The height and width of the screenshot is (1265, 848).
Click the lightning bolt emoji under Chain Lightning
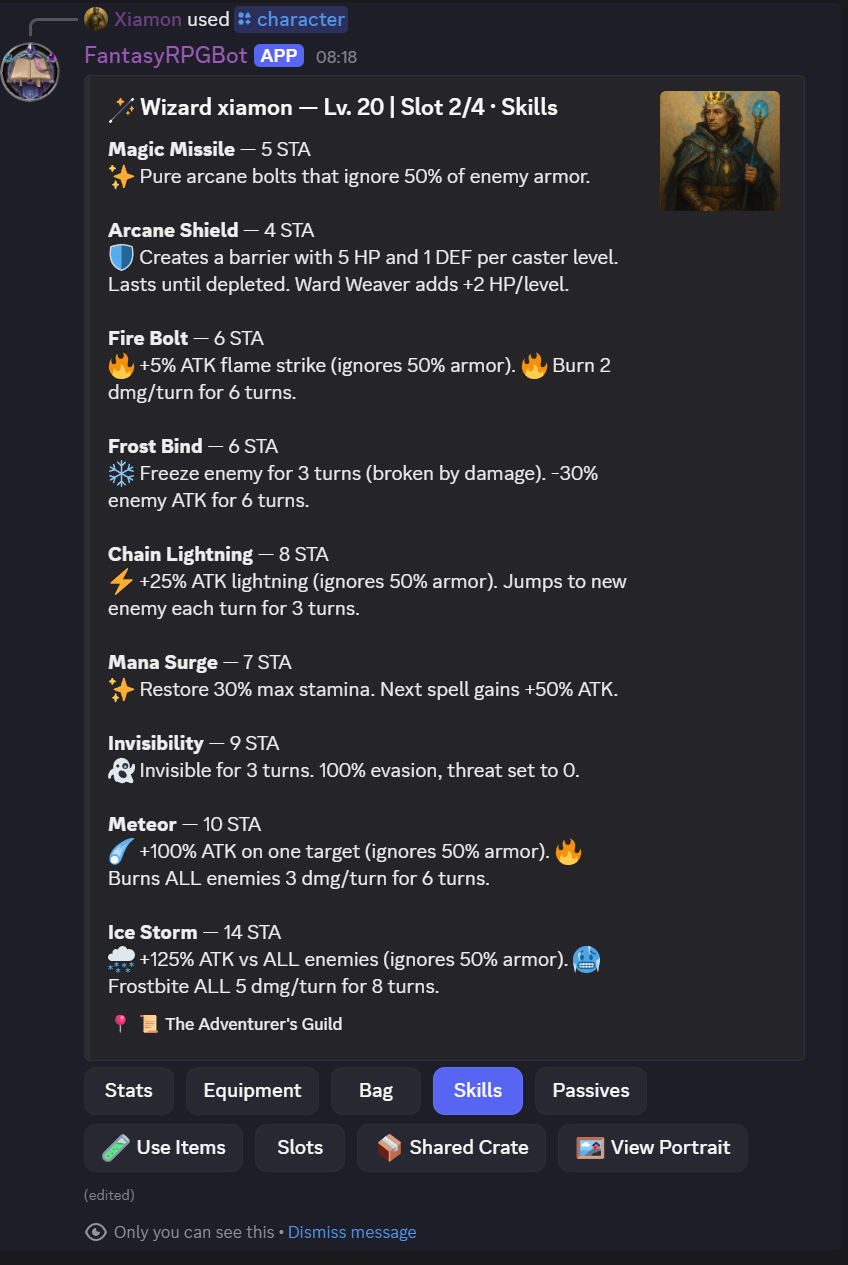pos(121,582)
